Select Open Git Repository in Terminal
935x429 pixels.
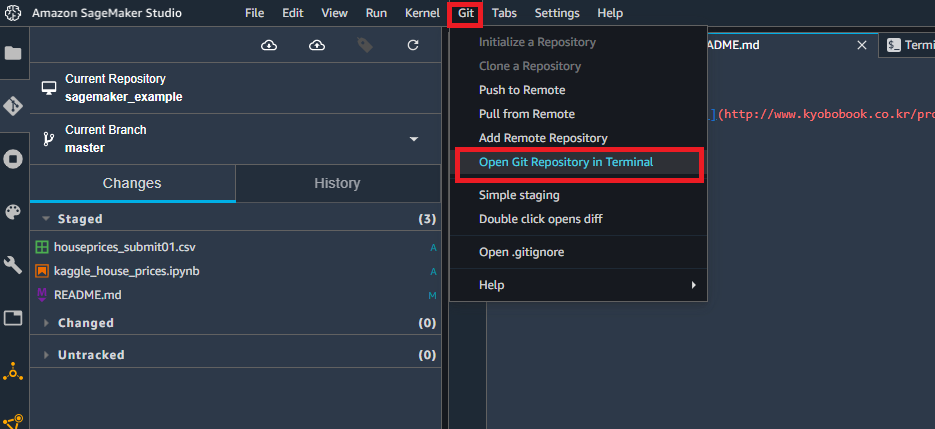(566, 162)
